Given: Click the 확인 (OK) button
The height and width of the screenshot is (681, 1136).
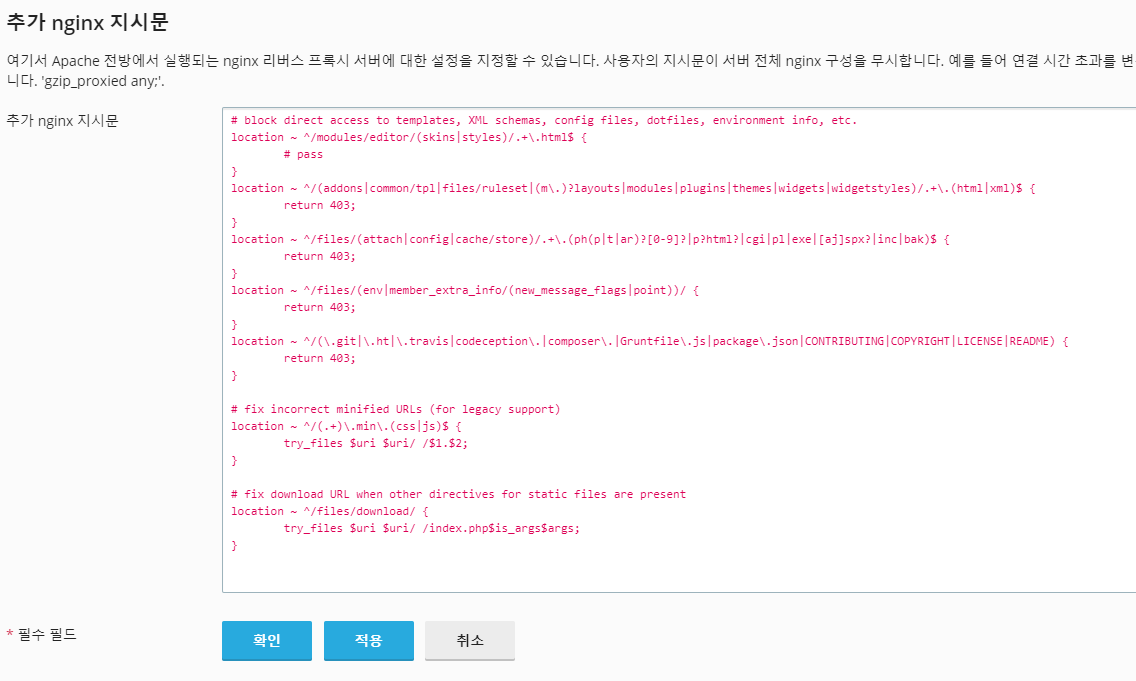Looking at the screenshot, I should click(267, 640).
